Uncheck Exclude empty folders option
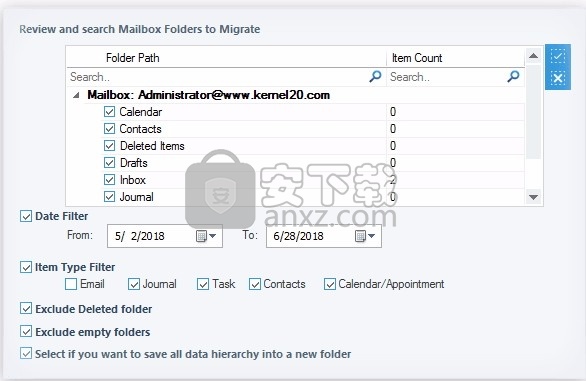 pos(26,332)
